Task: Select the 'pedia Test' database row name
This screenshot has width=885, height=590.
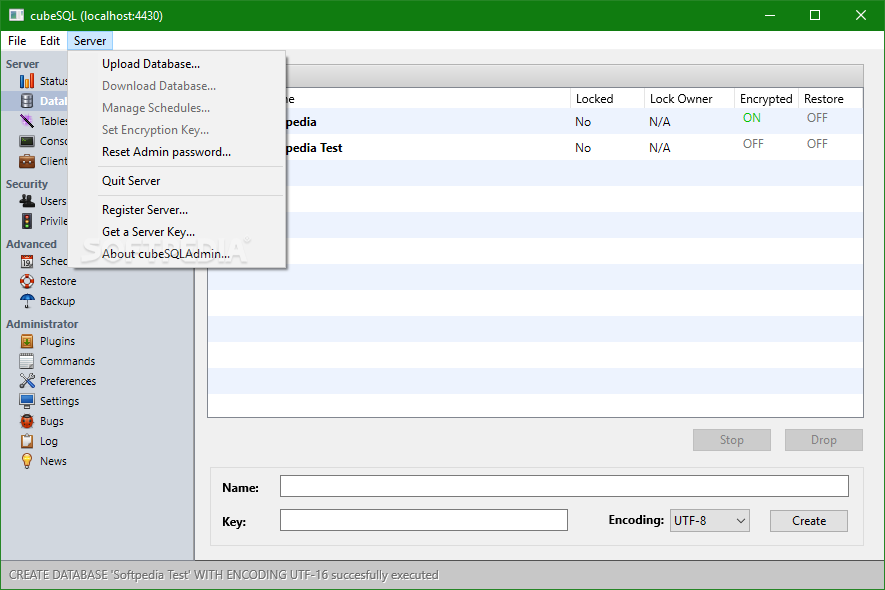Action: click(314, 148)
